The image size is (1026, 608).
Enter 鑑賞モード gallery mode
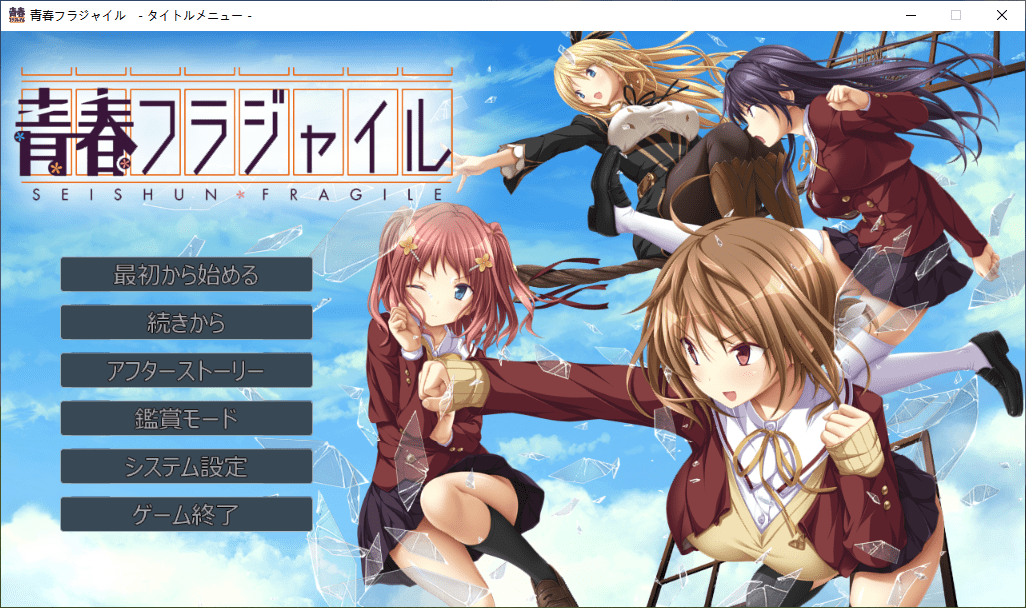[x=186, y=418]
